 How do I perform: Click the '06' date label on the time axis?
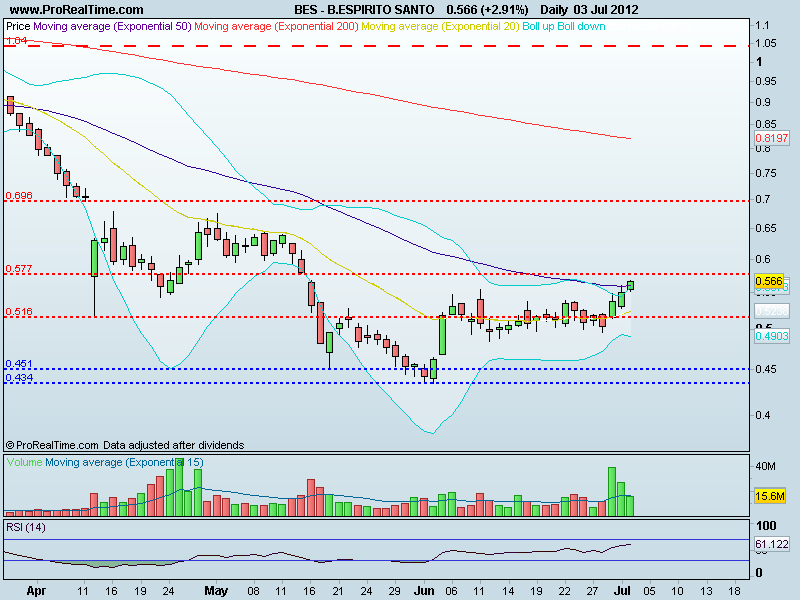pyautogui.click(x=452, y=591)
